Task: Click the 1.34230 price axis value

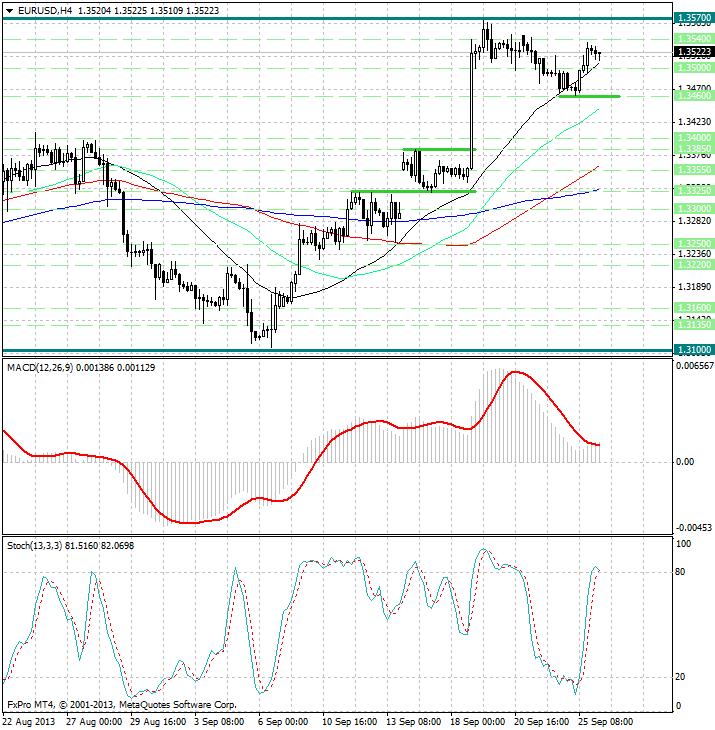Action: coord(695,122)
